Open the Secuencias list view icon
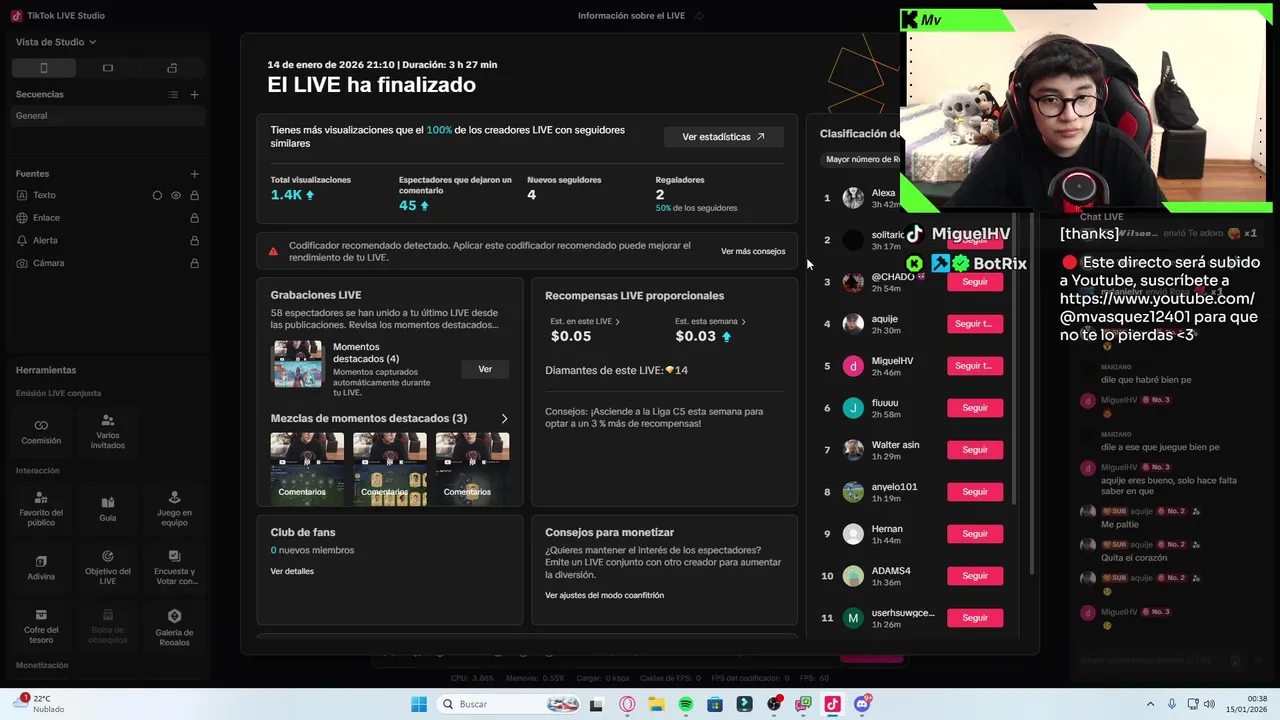Viewport: 1280px width, 720px height. point(173,95)
